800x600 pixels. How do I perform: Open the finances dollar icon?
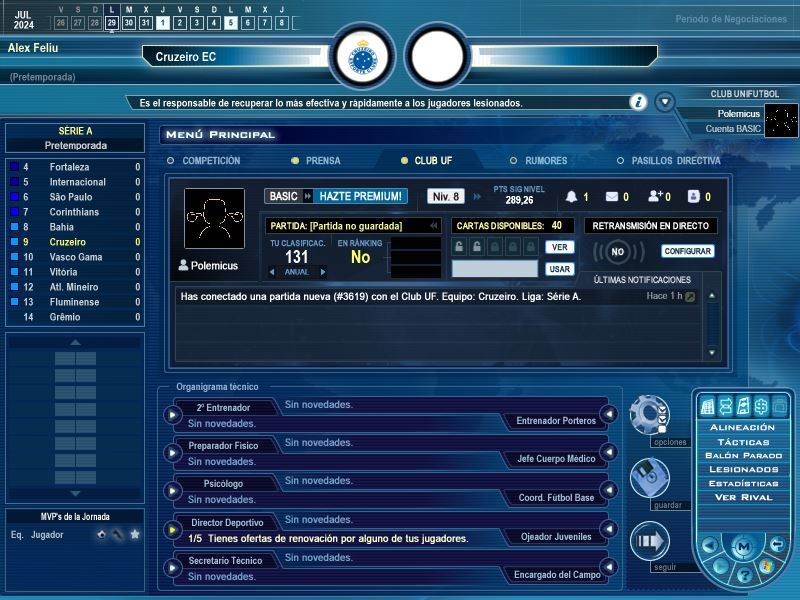point(761,407)
